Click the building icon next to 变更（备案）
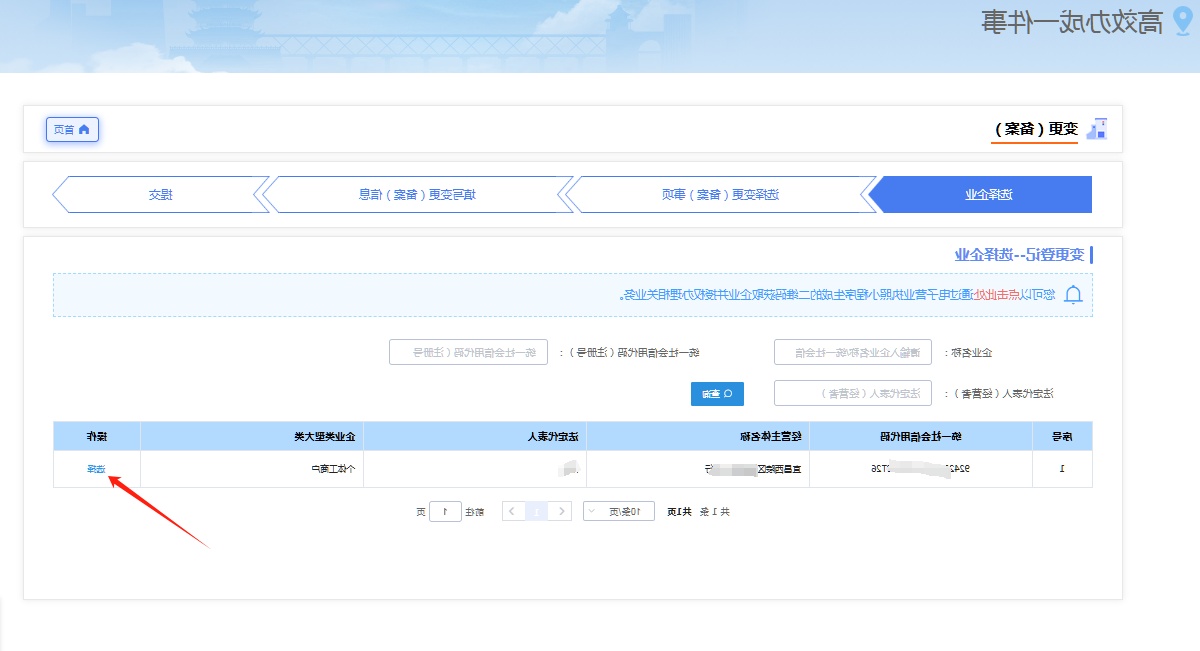The height and width of the screenshot is (651, 1200). 1098,128
